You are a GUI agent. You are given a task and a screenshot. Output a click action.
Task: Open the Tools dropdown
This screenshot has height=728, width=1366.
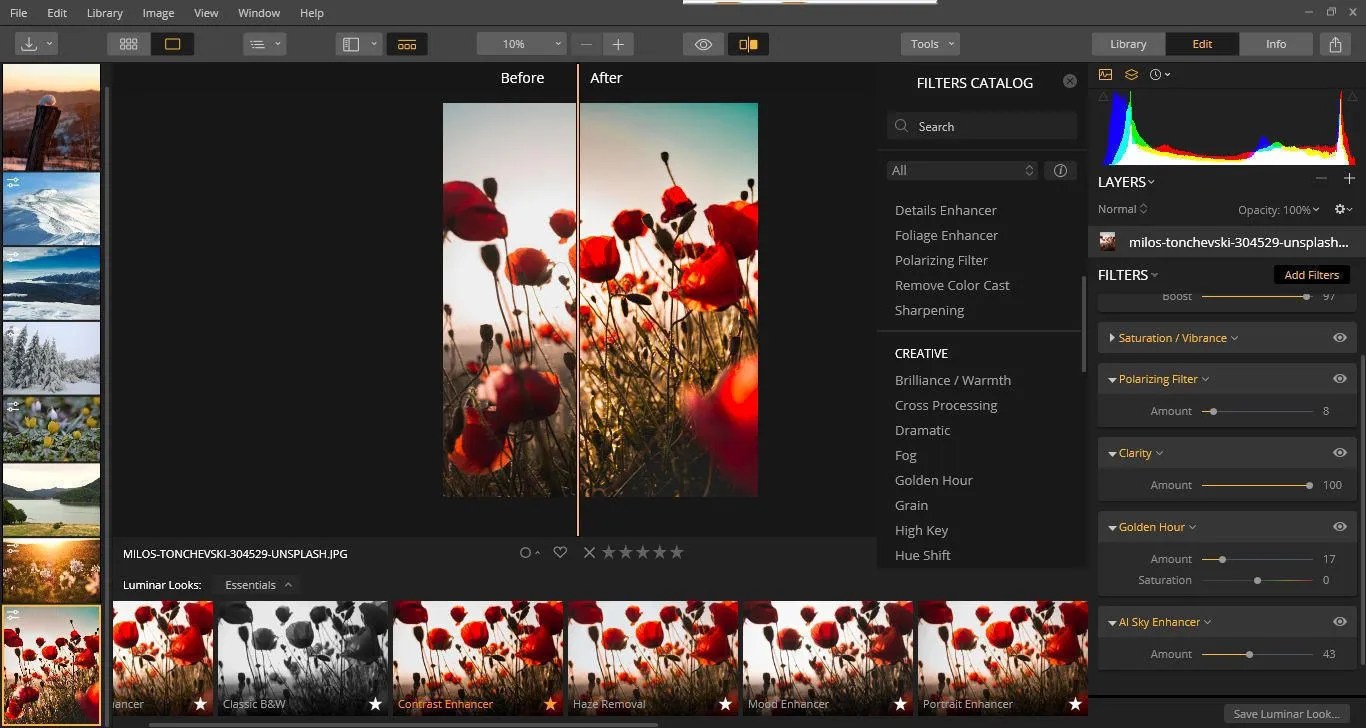(x=930, y=44)
